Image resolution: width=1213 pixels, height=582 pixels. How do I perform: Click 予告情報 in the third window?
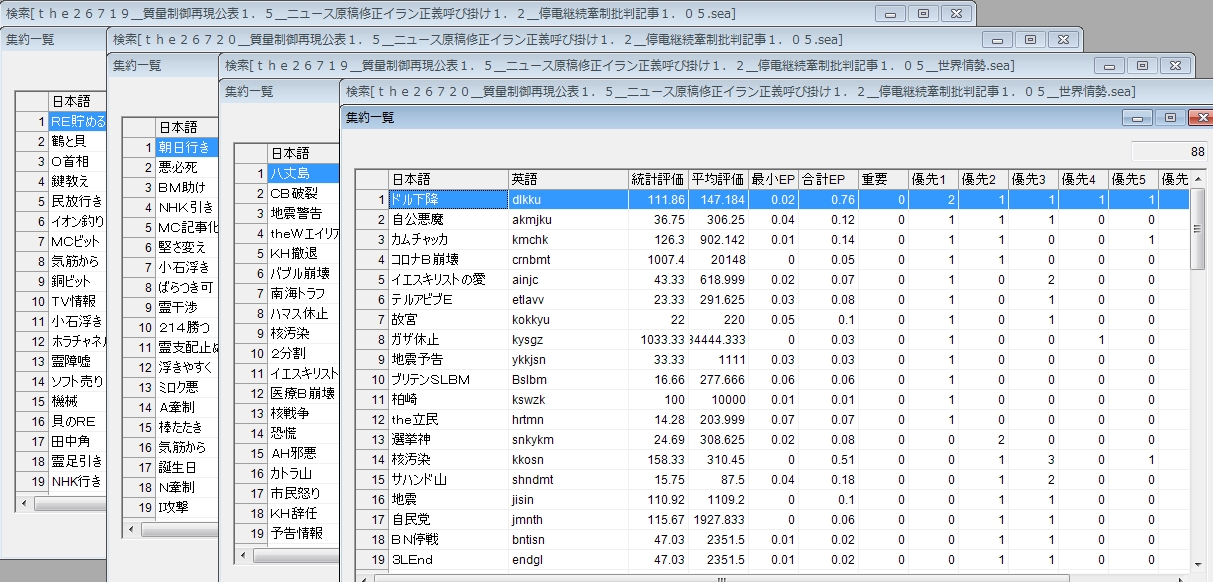coord(303,533)
